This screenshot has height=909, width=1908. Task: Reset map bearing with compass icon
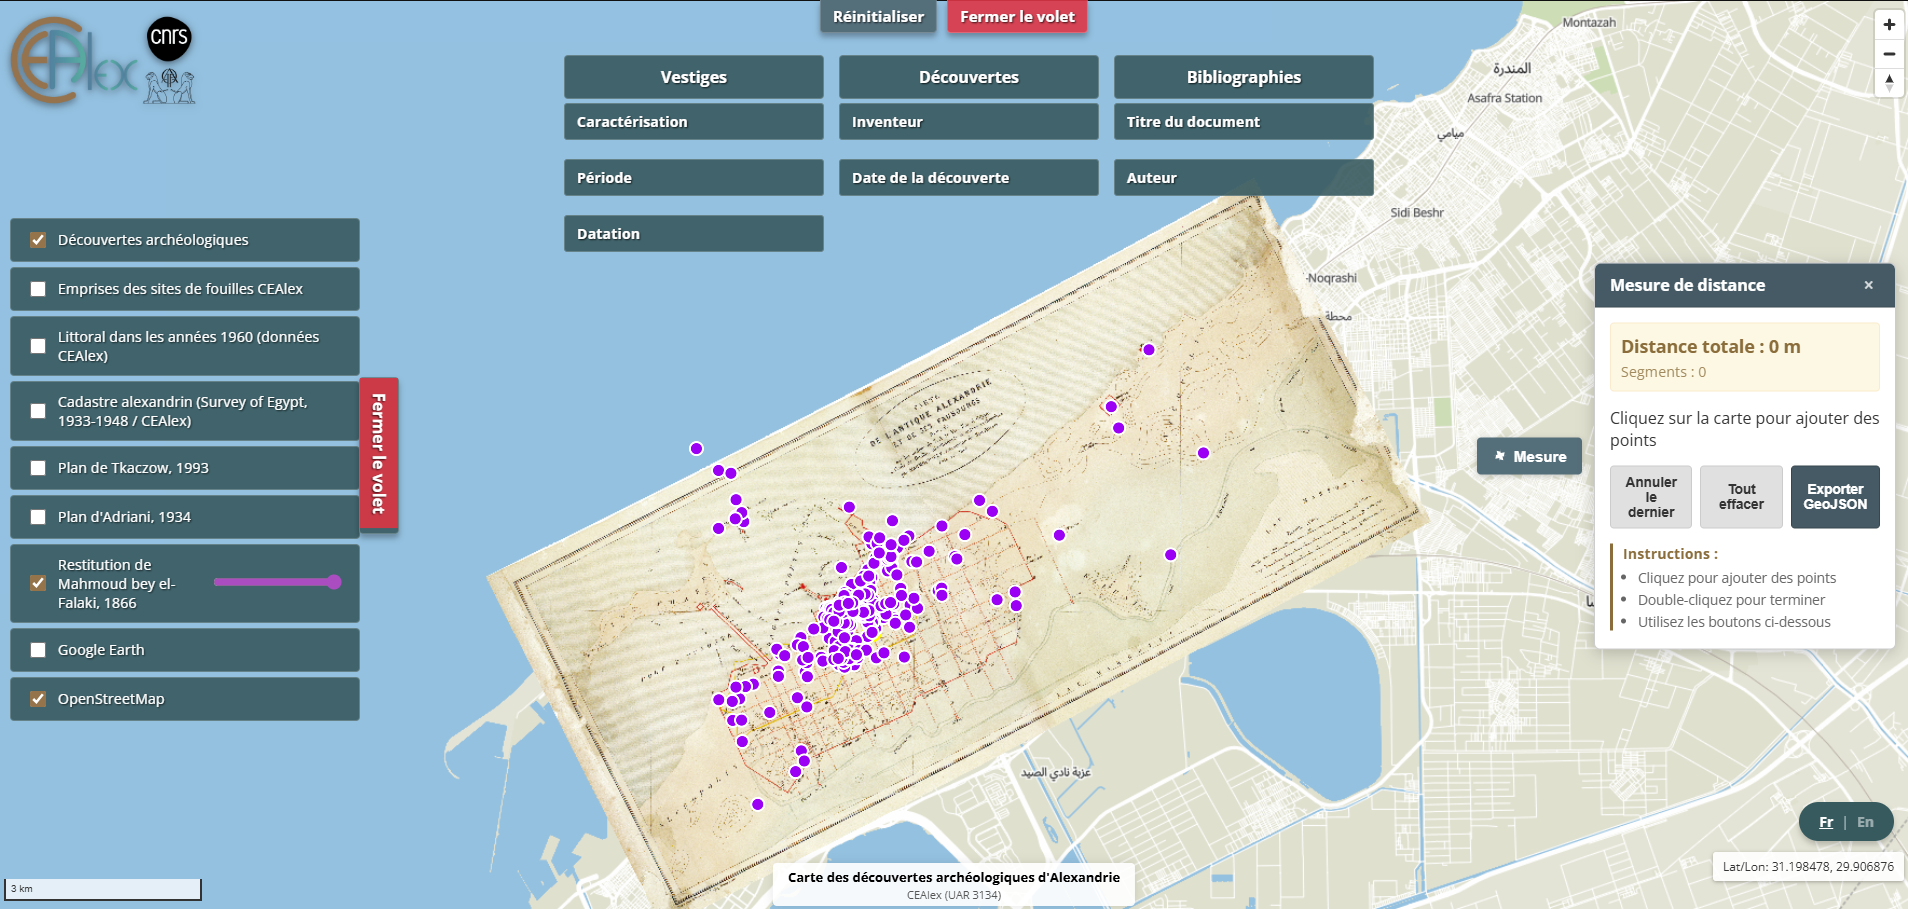coord(1888,83)
